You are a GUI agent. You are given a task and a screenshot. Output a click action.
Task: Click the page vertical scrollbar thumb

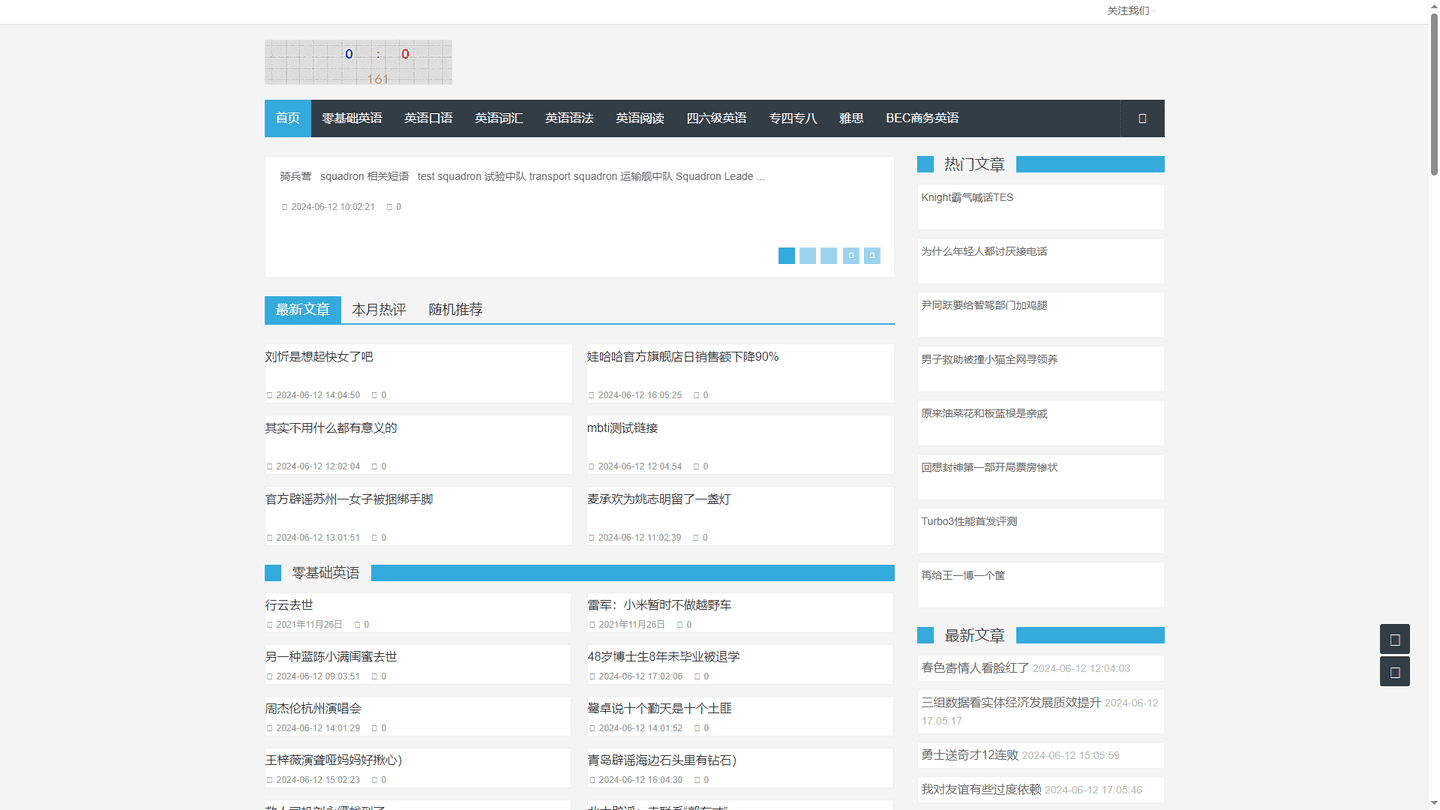tap(1434, 93)
